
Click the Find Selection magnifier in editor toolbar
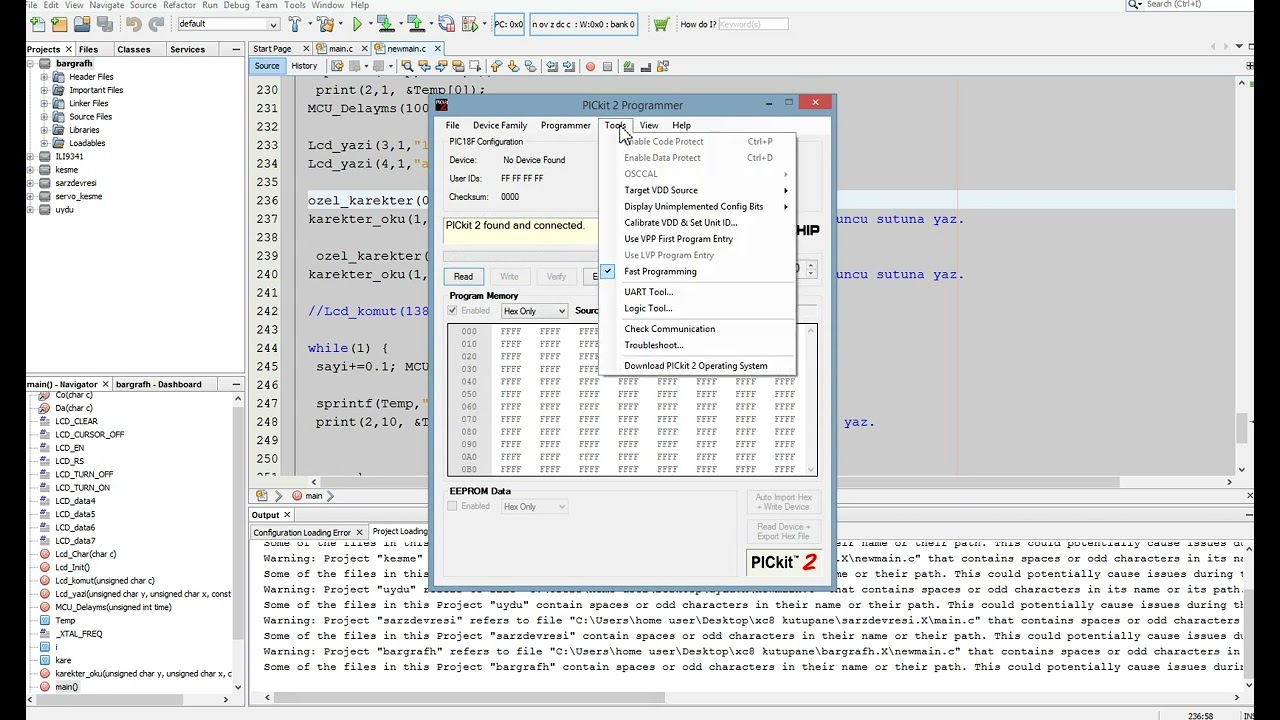pyautogui.click(x=407, y=66)
